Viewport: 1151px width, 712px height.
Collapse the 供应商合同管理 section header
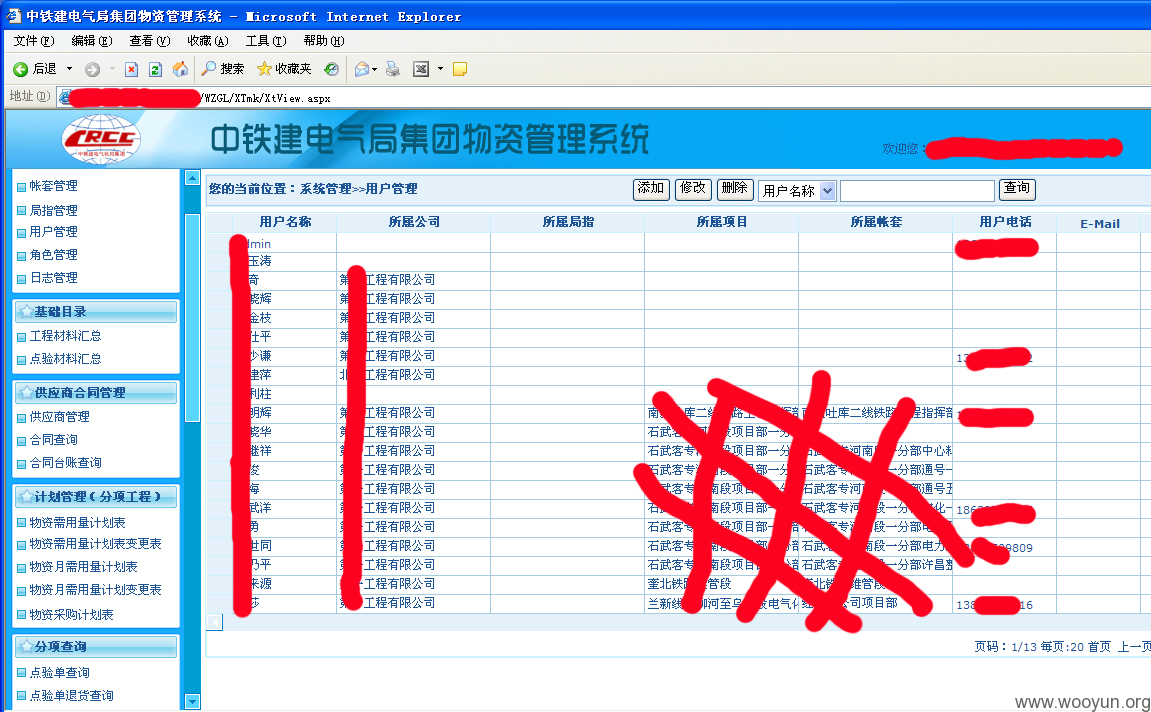point(95,393)
